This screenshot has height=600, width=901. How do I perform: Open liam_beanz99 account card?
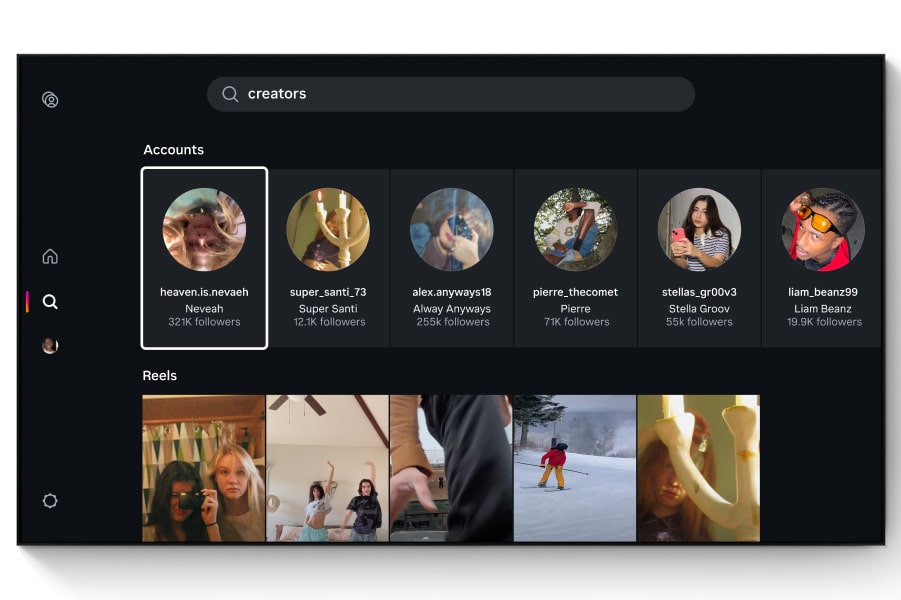click(822, 258)
